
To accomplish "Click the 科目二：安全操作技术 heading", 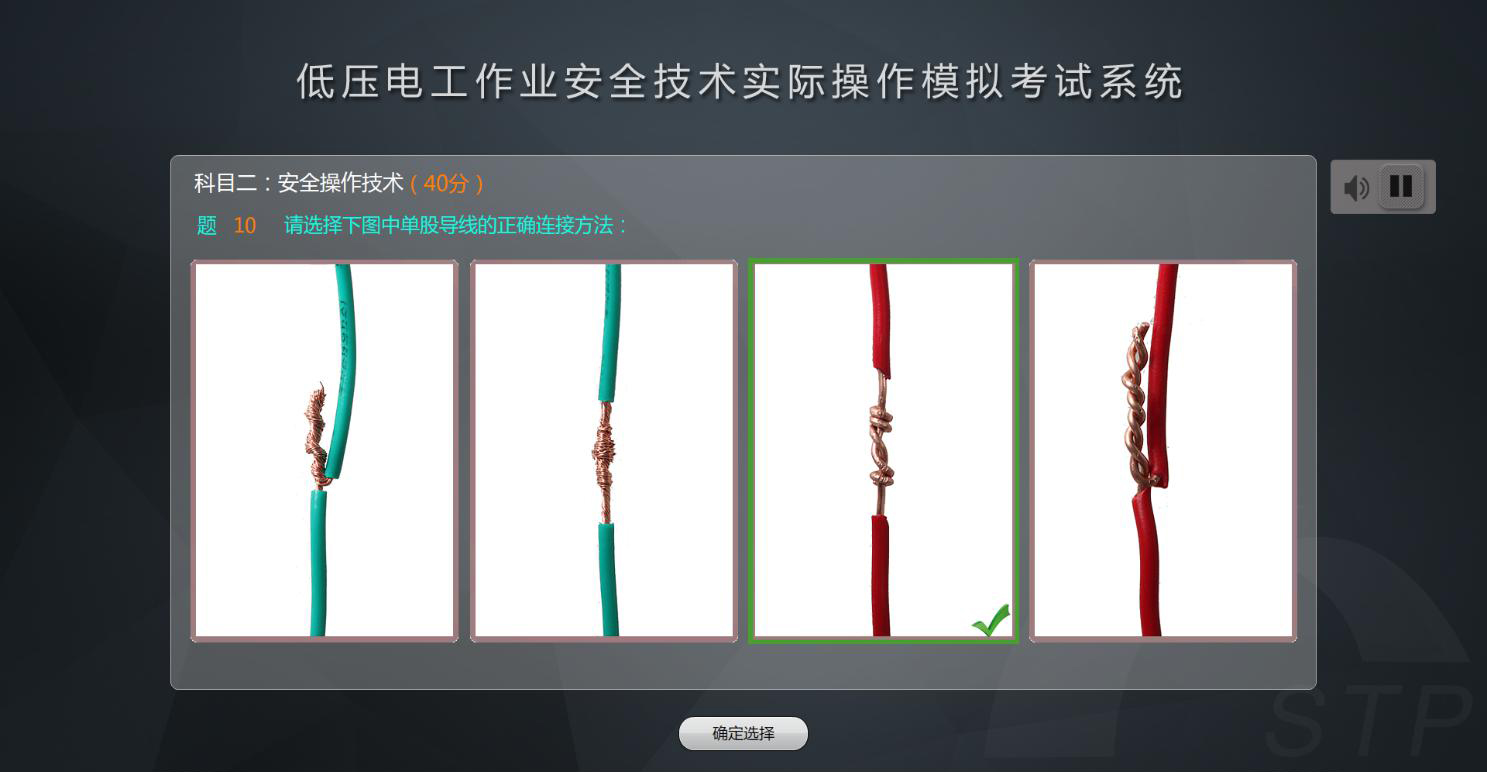I will [x=299, y=183].
